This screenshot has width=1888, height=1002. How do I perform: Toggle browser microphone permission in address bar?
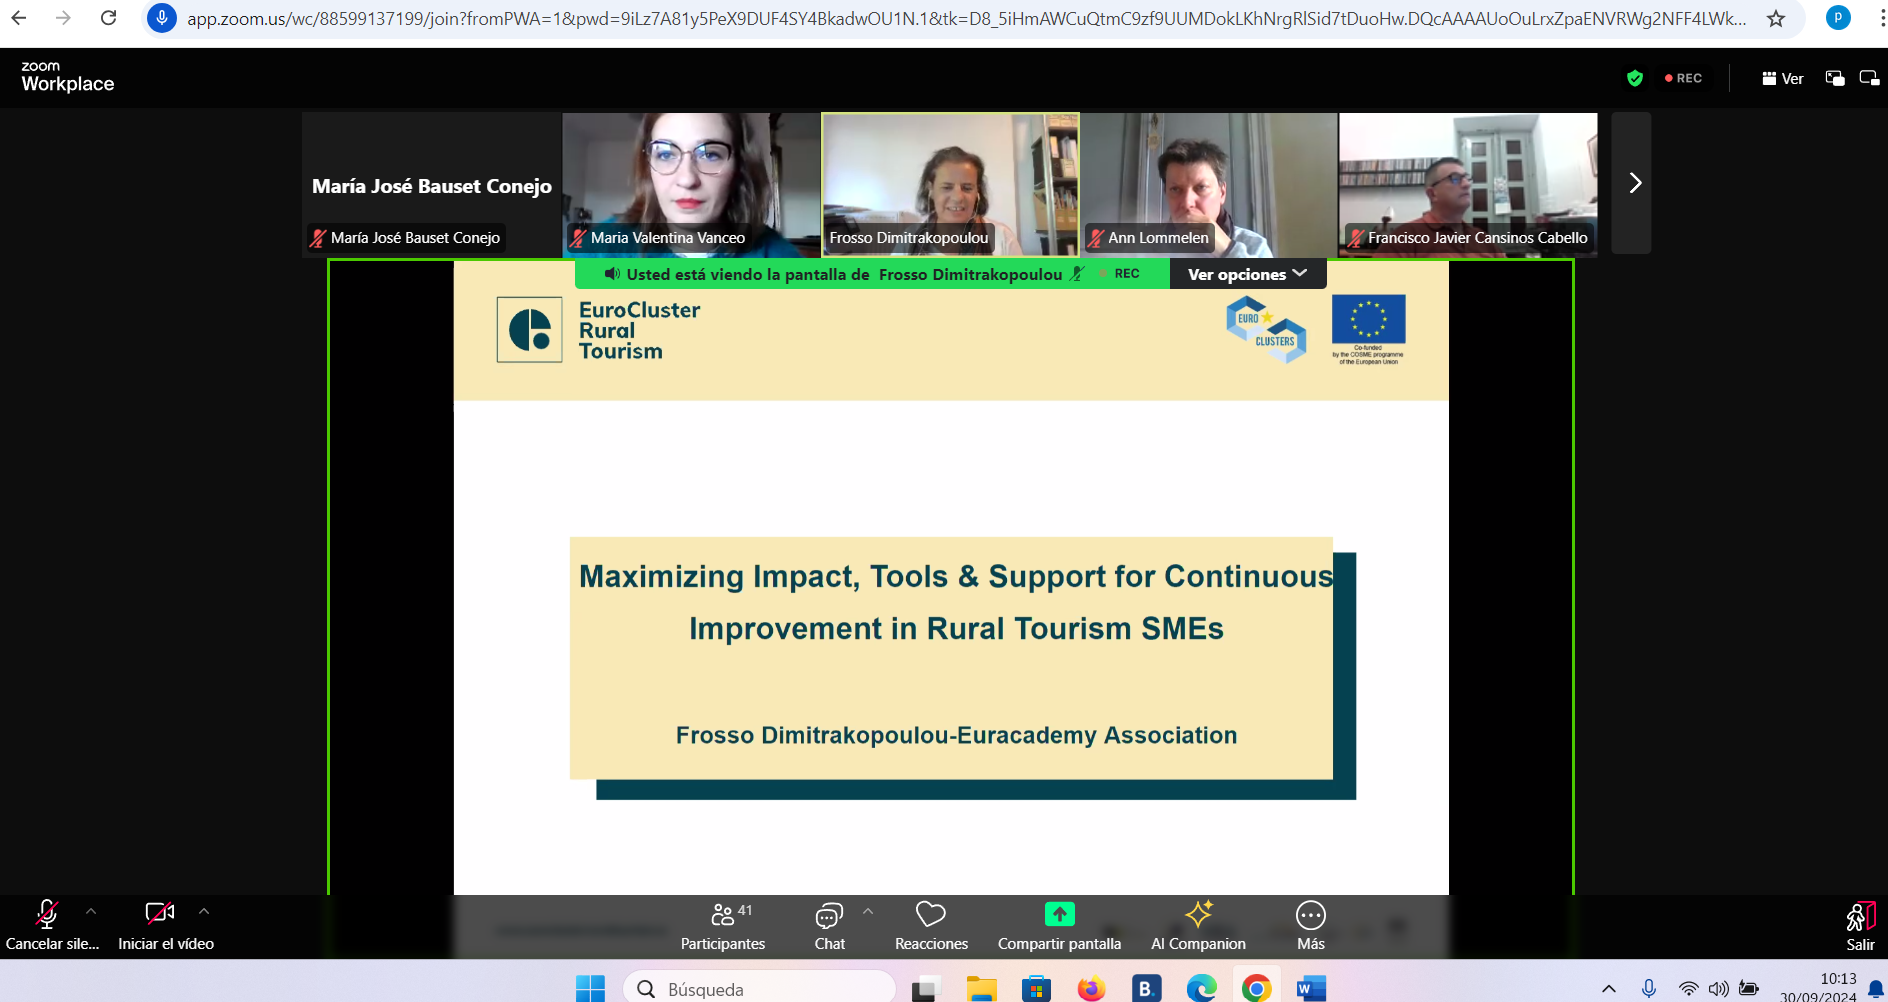[161, 18]
